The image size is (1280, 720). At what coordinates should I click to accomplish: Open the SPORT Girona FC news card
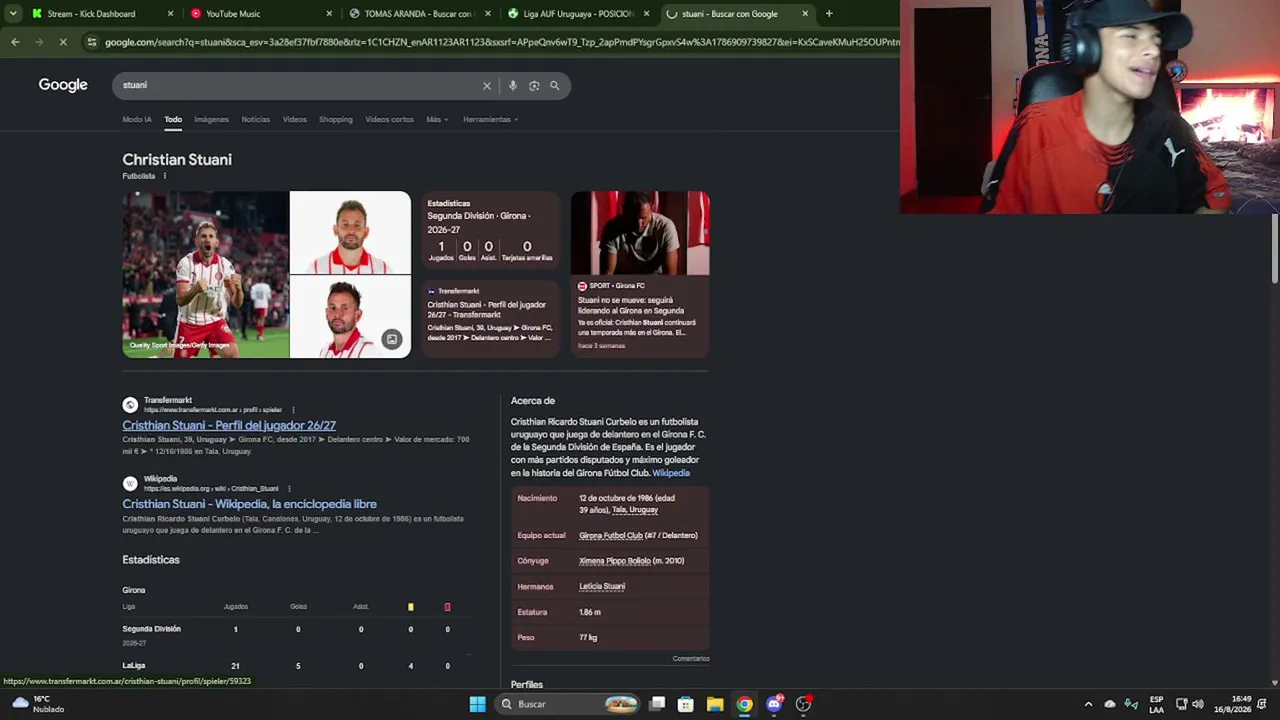[x=640, y=274]
